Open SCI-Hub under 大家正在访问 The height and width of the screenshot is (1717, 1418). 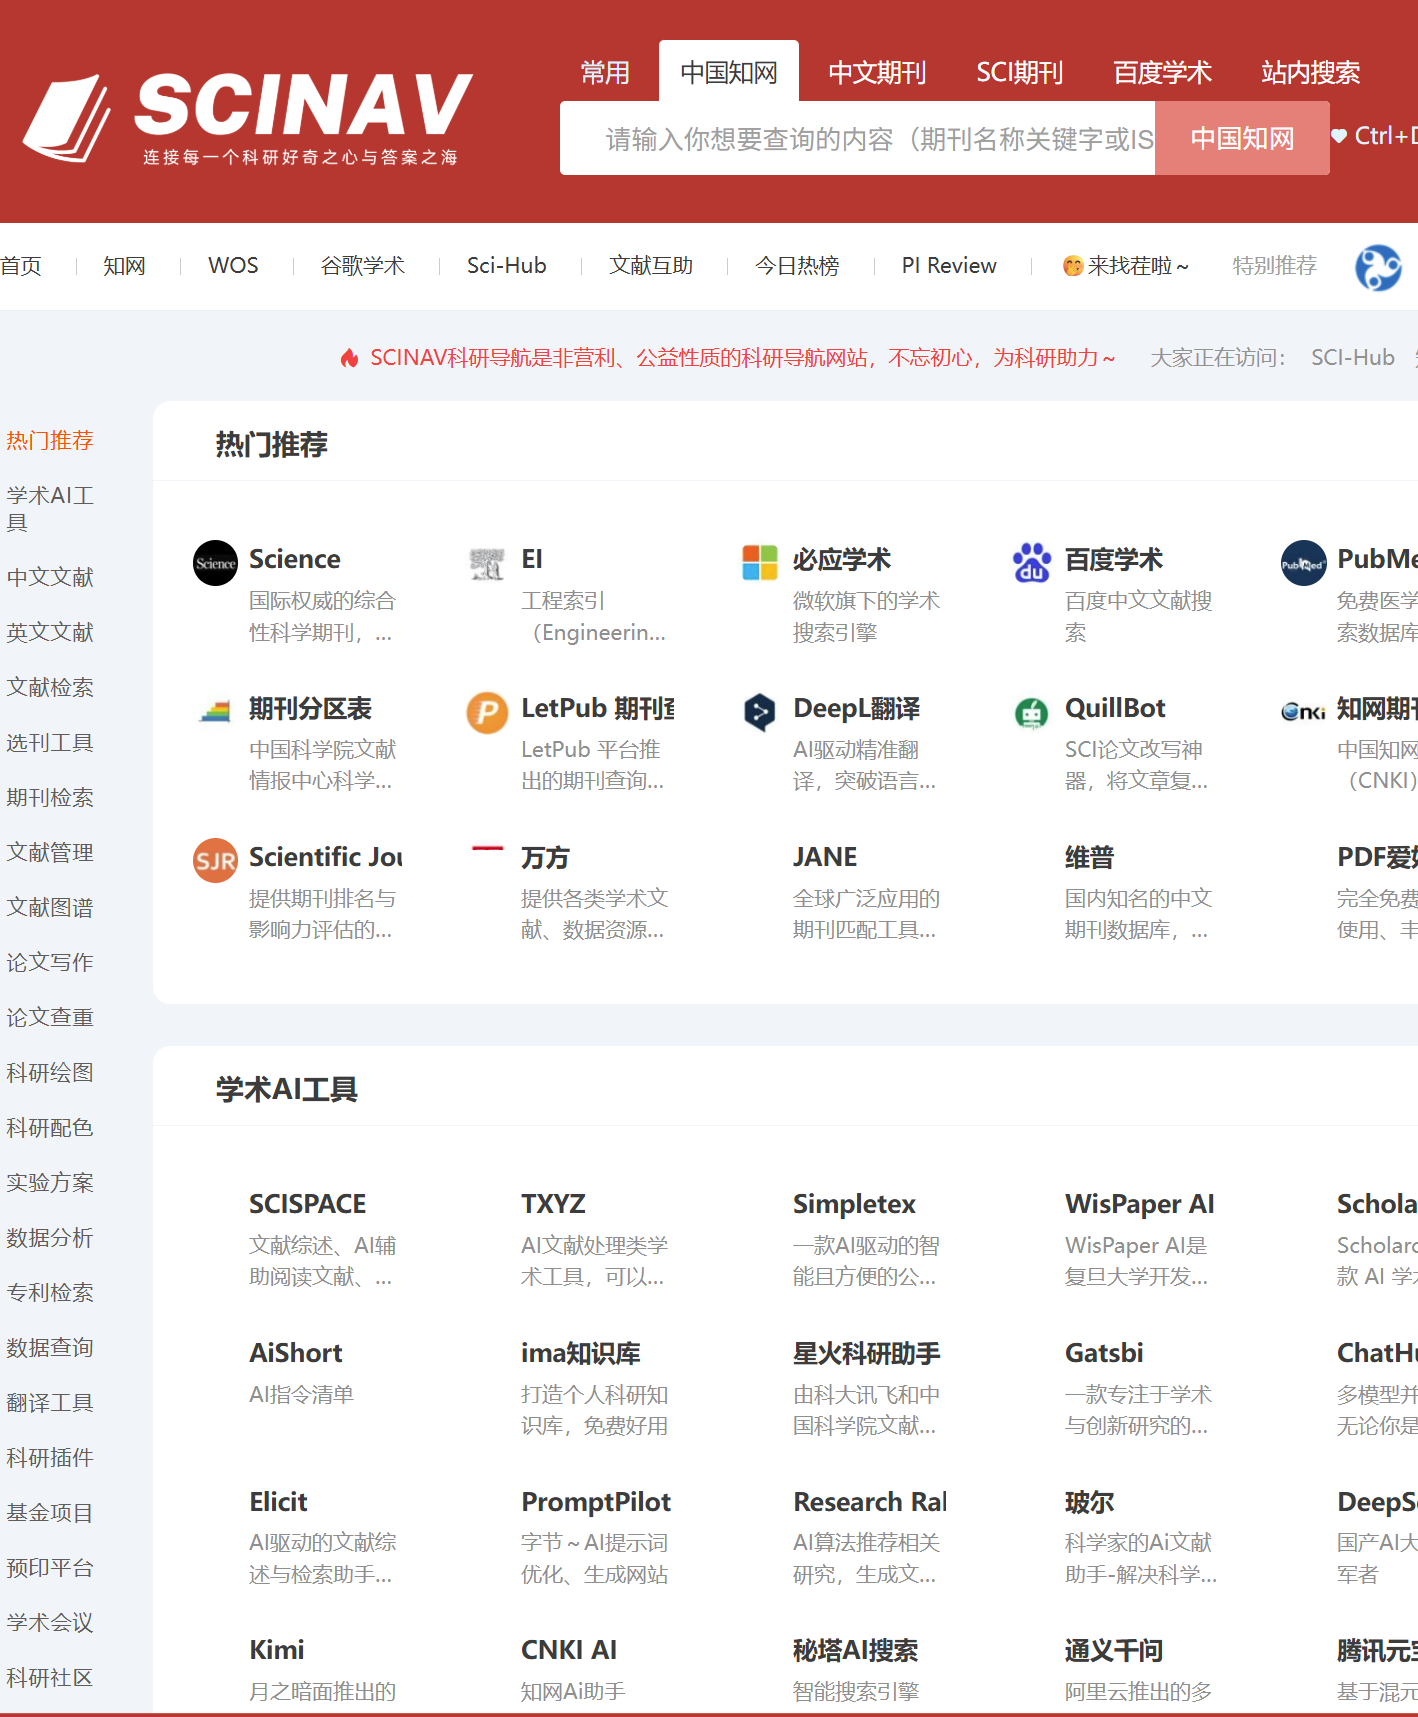(x=1353, y=358)
